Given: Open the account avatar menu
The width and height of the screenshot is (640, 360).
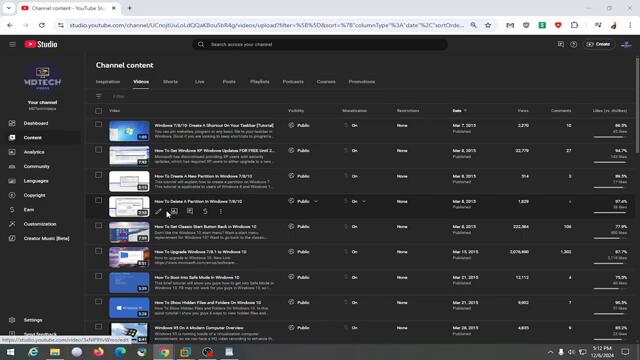Looking at the screenshot, I should (x=626, y=44).
